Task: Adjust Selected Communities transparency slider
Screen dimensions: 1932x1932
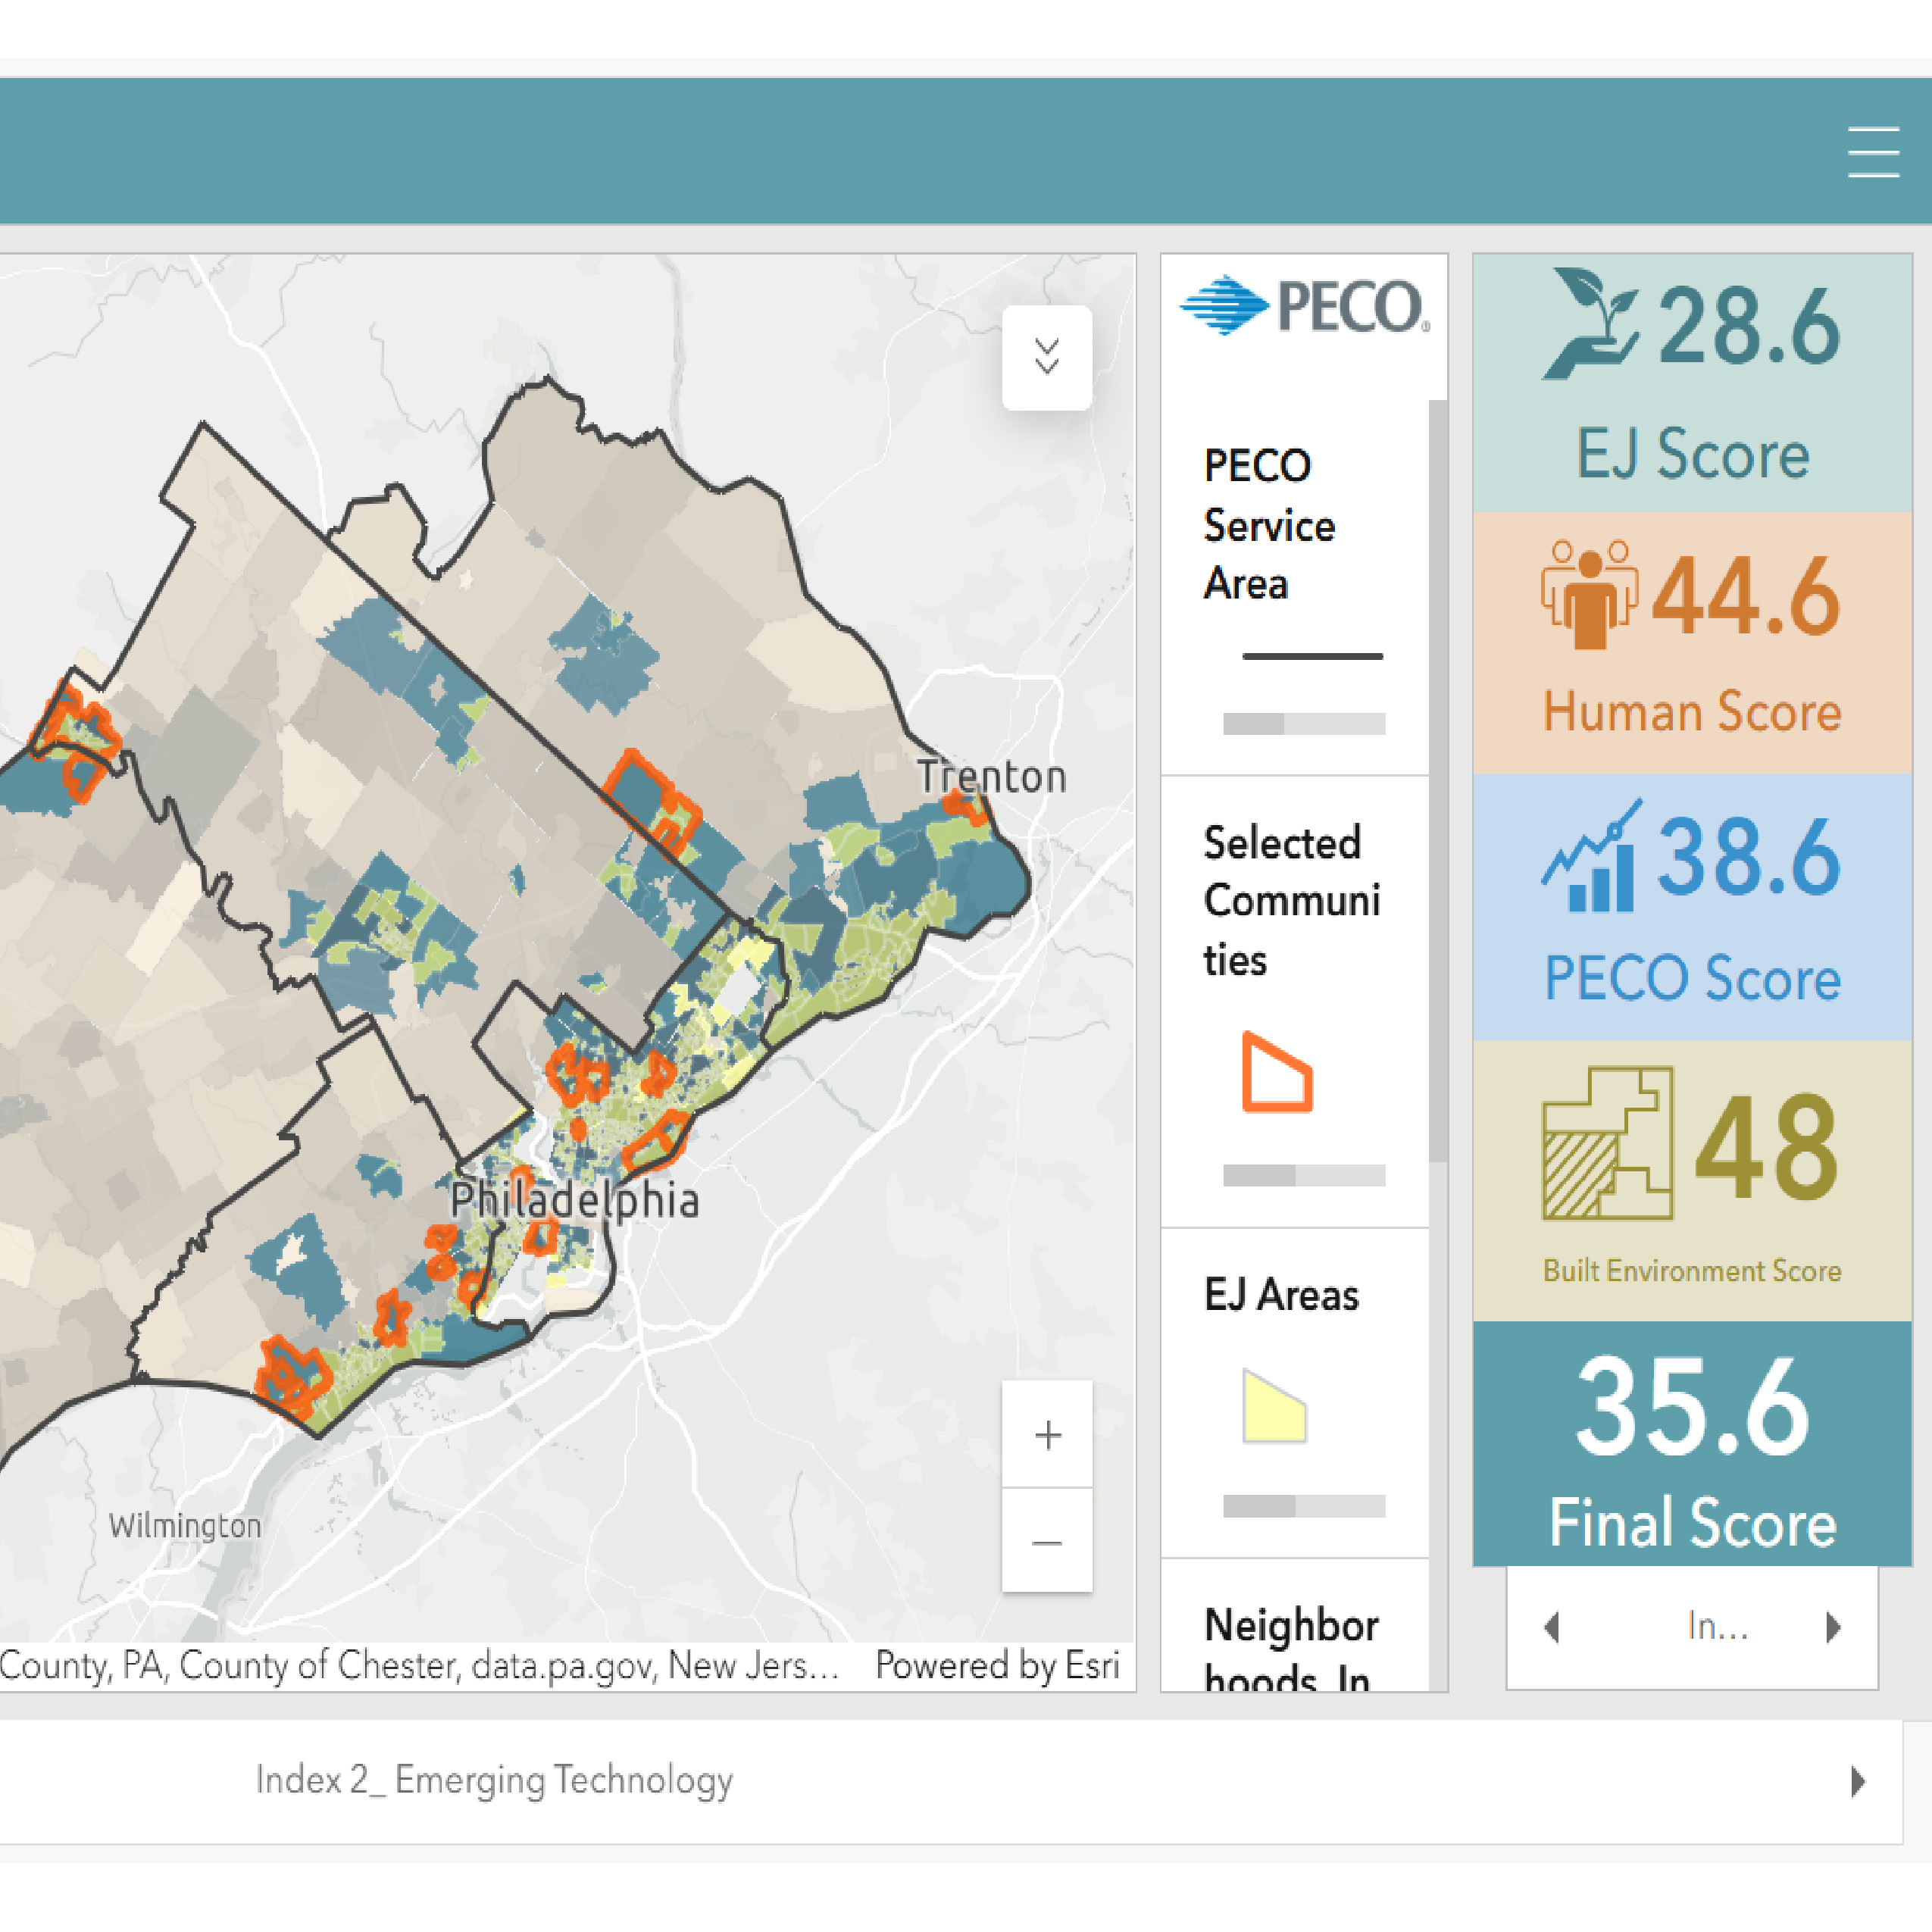Action: click(1303, 1175)
